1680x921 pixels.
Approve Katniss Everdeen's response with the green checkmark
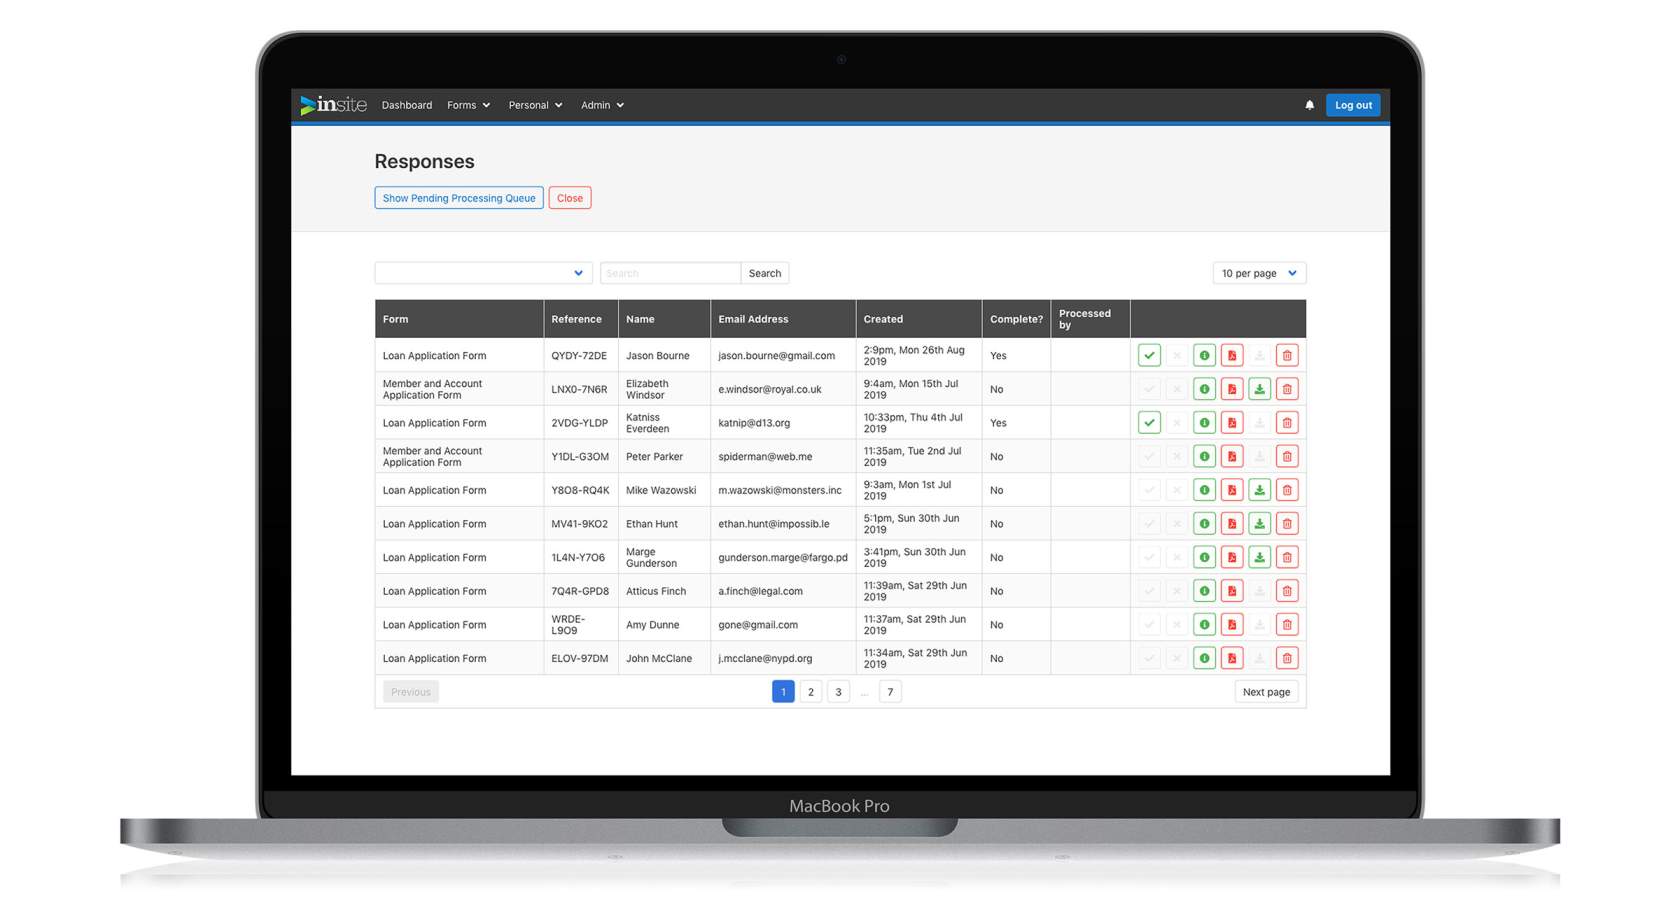(x=1149, y=422)
